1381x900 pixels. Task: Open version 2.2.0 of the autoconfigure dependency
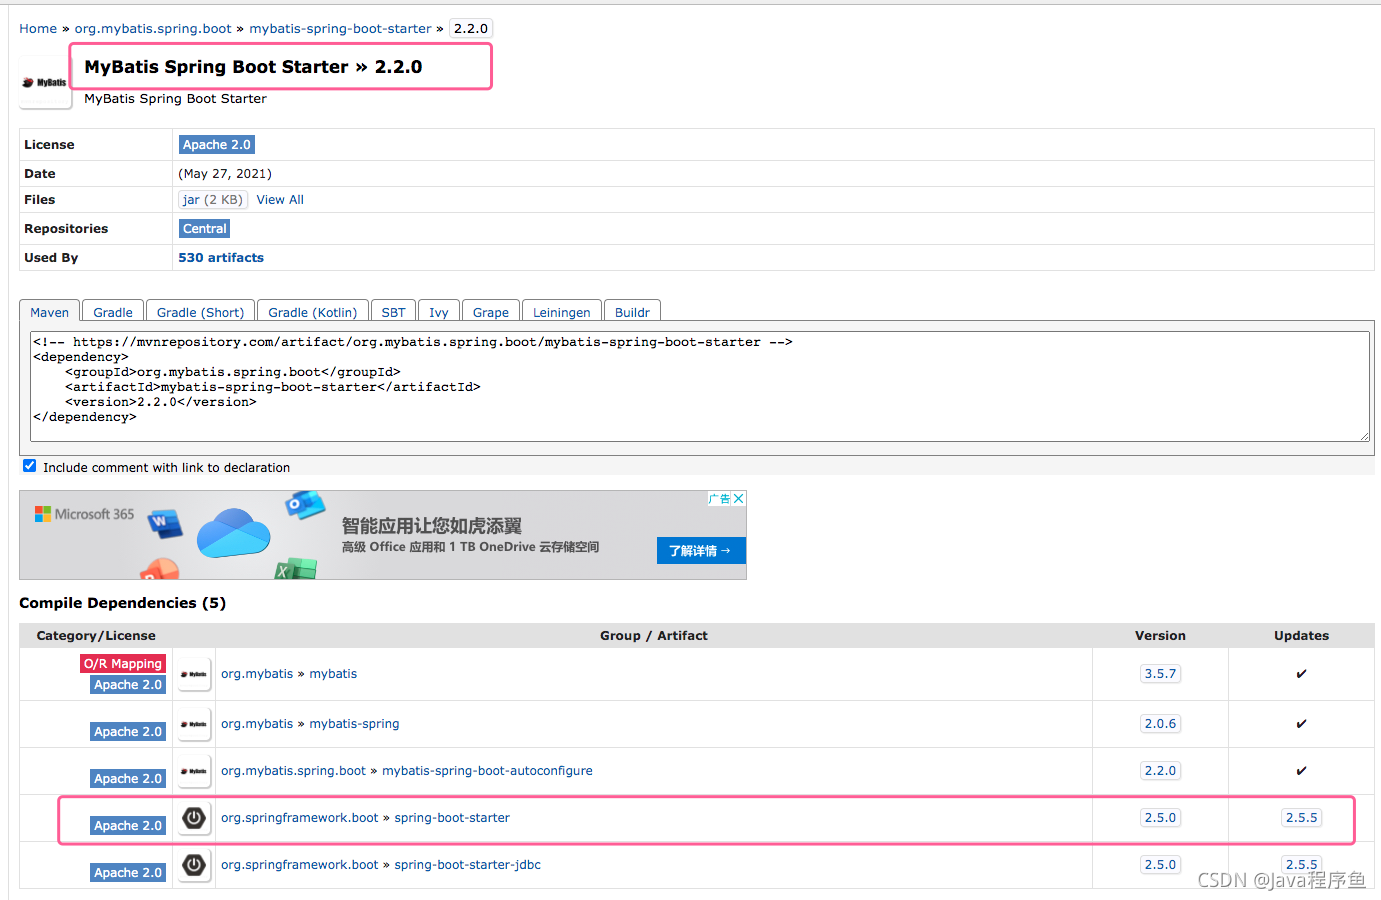tap(1160, 771)
